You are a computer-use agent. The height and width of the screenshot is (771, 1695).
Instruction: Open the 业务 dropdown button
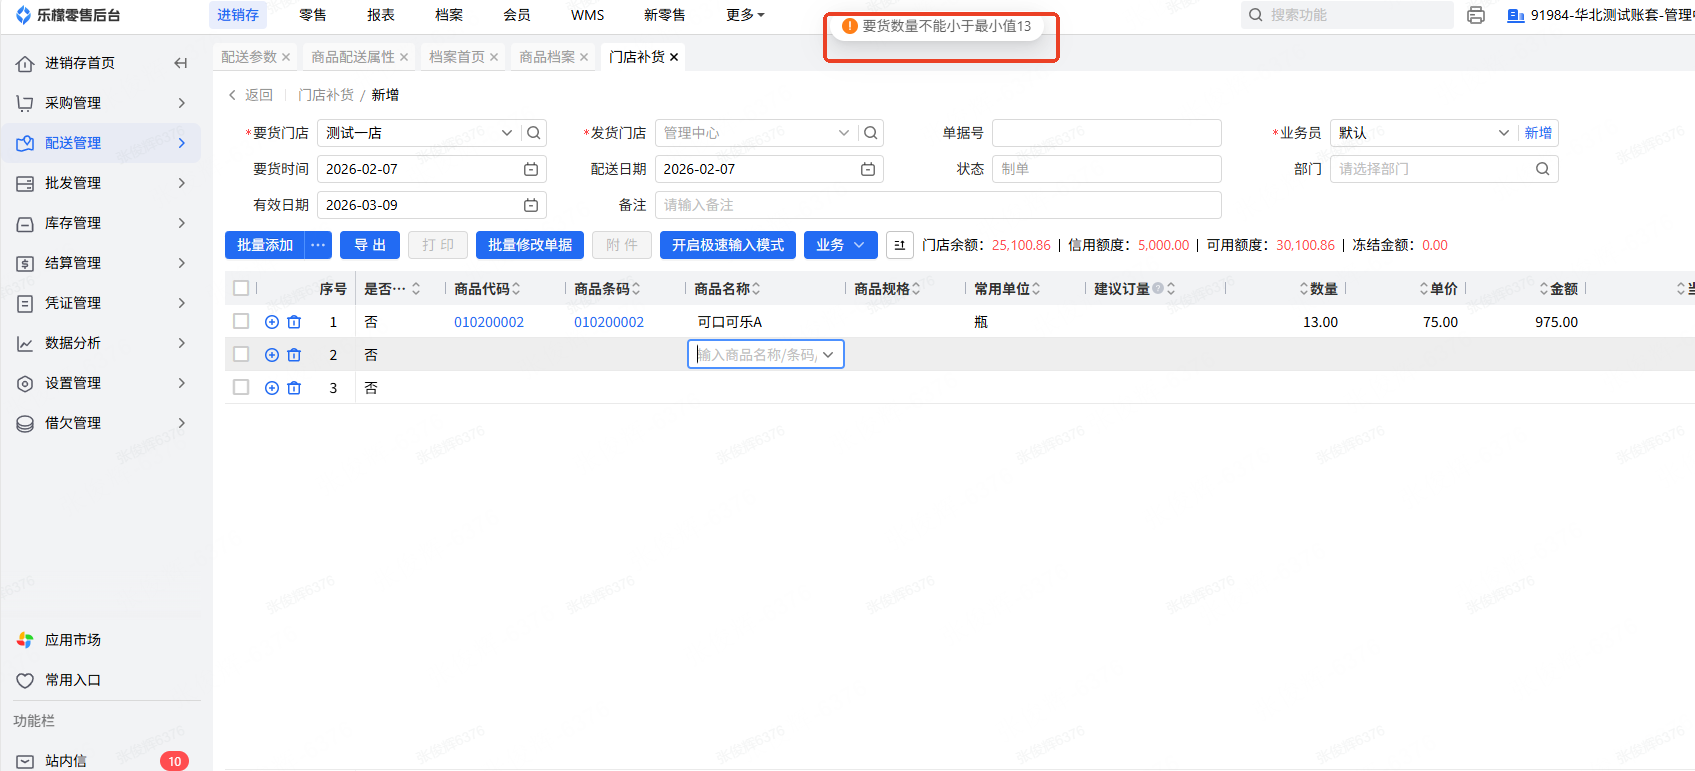tap(841, 245)
